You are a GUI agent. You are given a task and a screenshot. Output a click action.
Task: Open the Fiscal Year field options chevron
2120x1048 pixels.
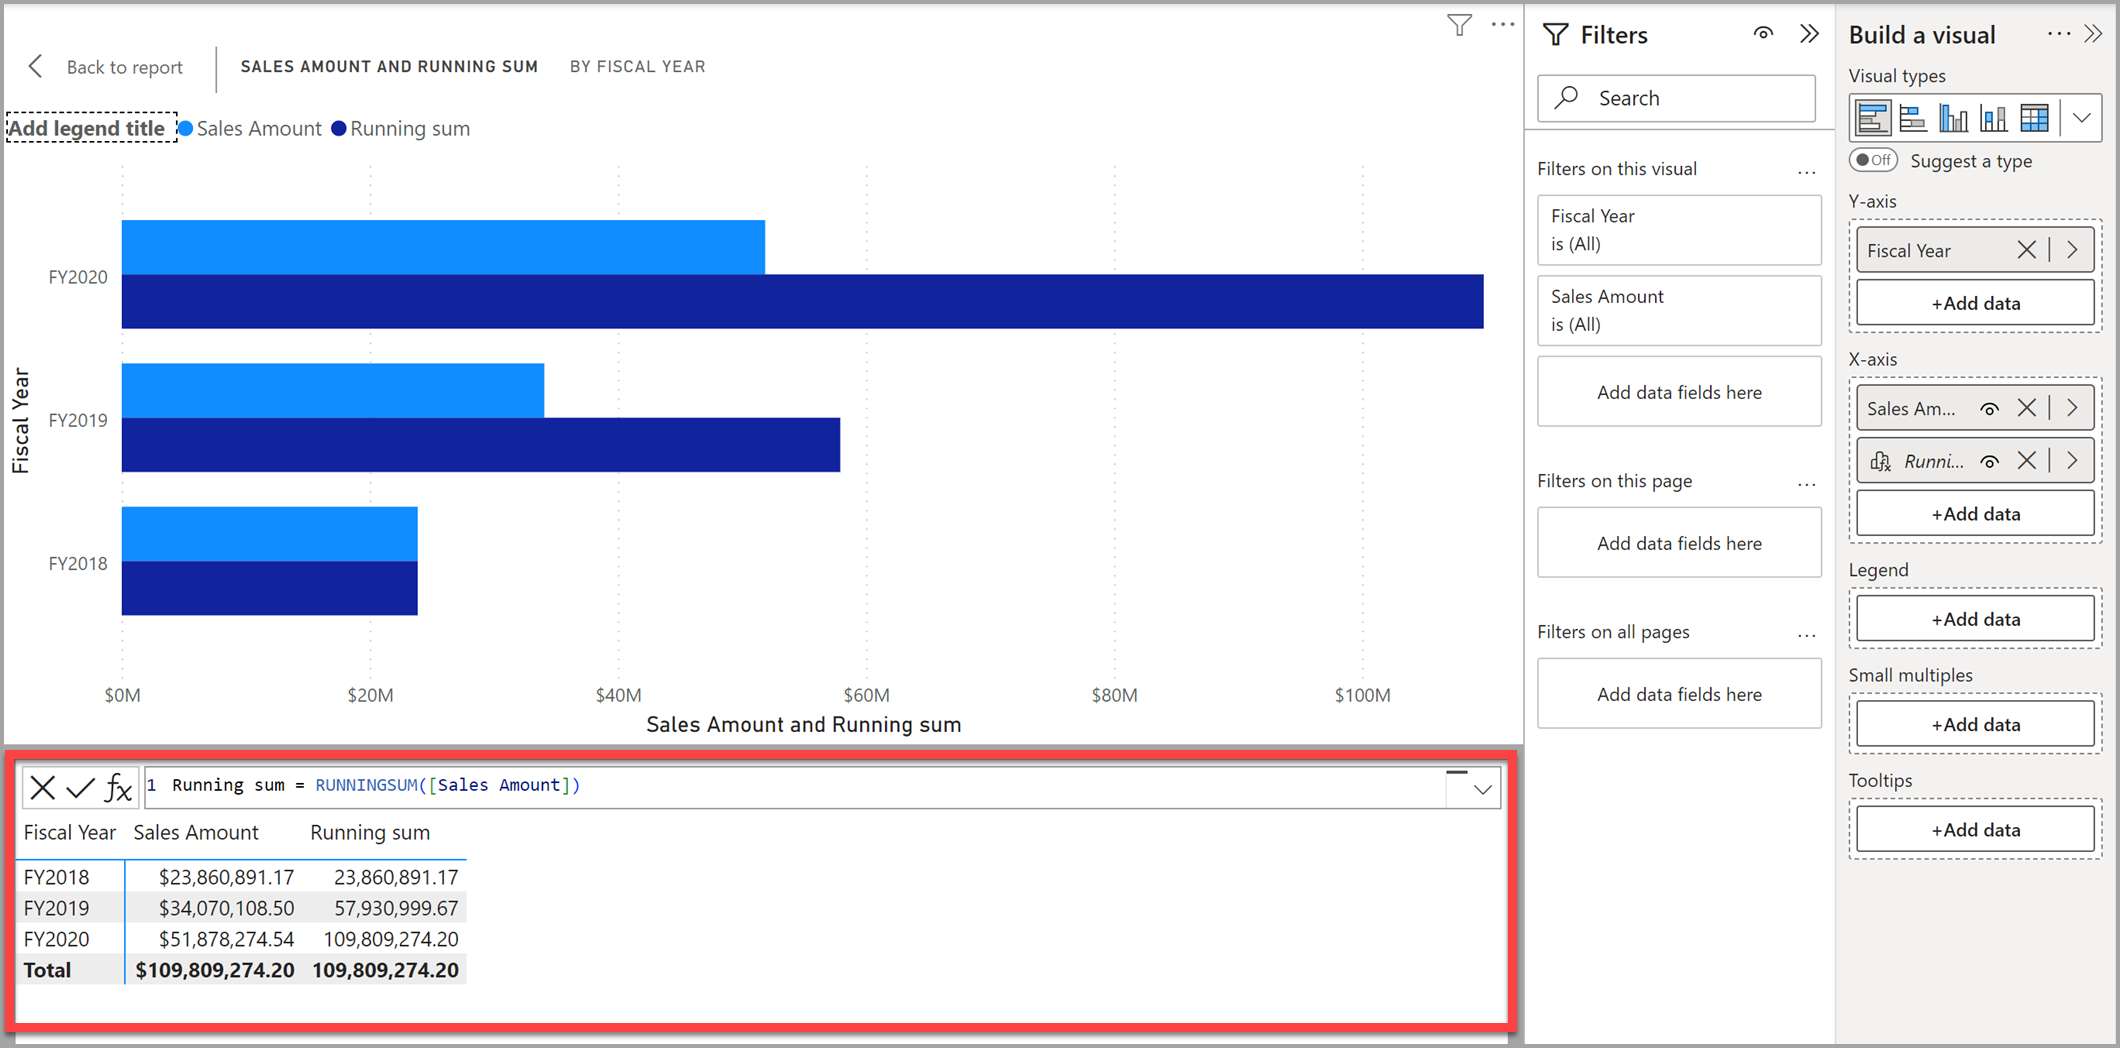coord(2072,250)
